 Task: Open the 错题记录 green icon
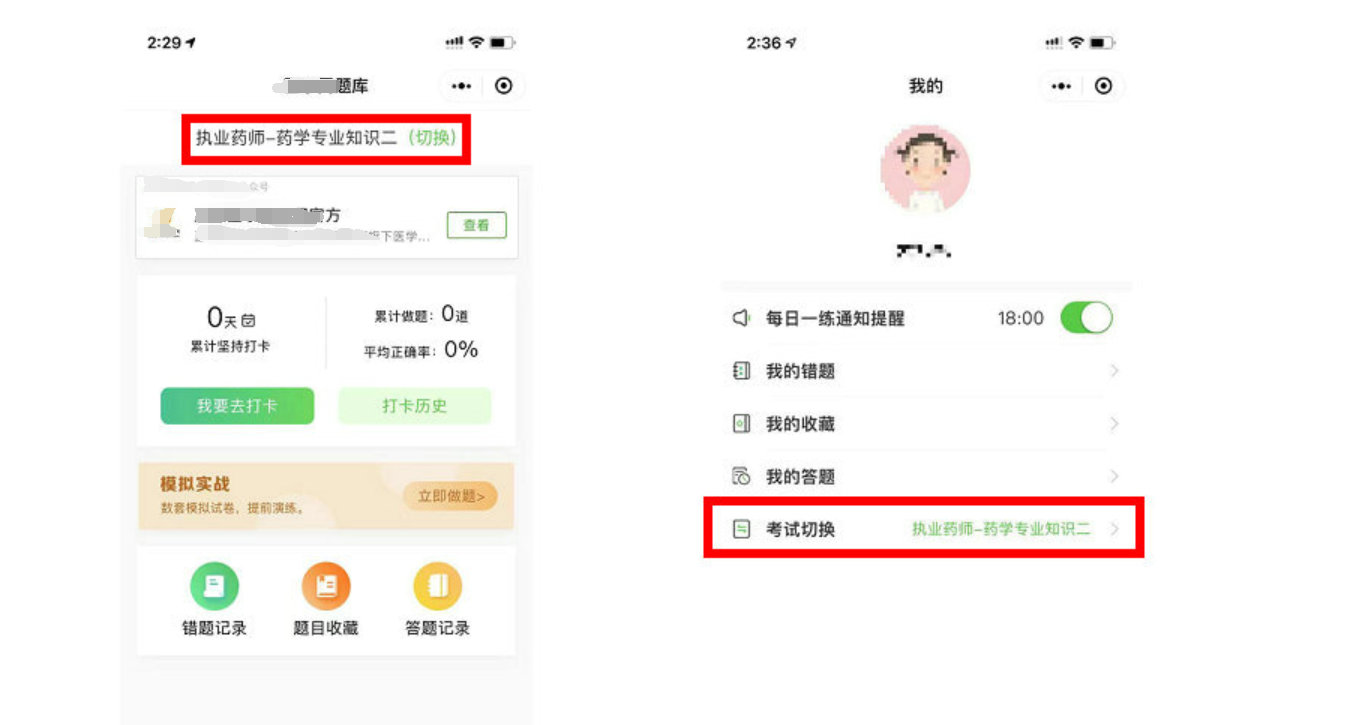point(214,587)
